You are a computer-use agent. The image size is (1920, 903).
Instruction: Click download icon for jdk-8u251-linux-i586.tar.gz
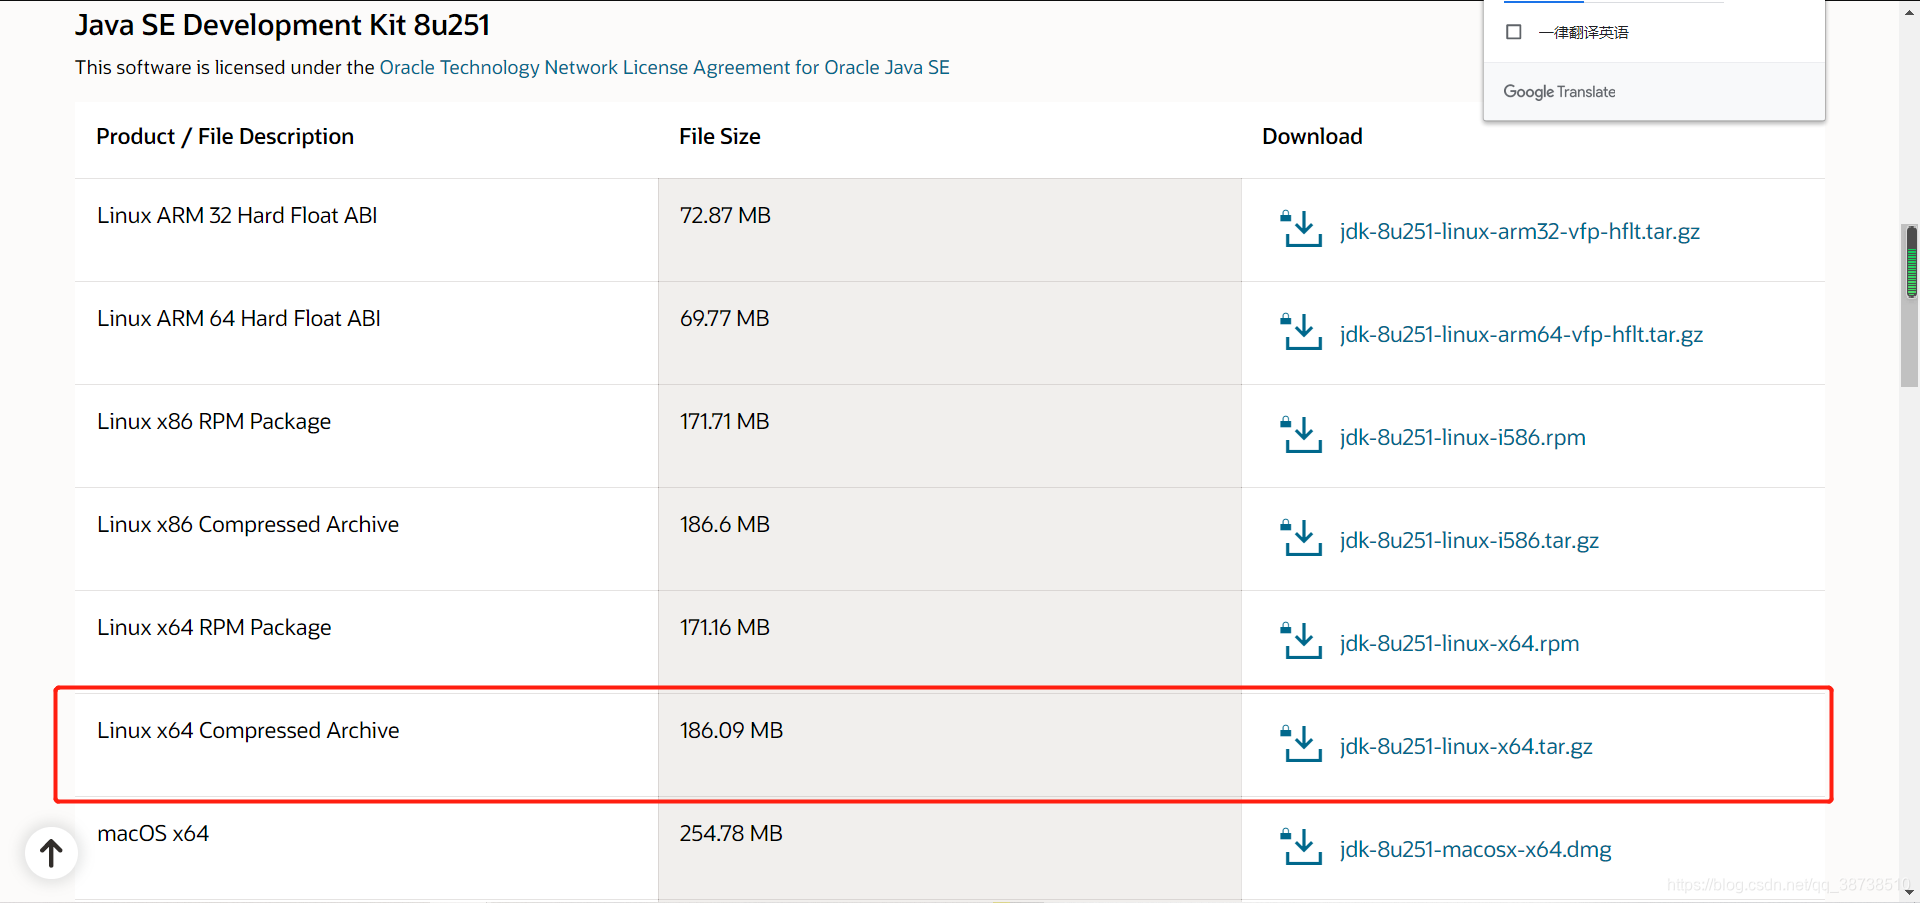tap(1301, 538)
